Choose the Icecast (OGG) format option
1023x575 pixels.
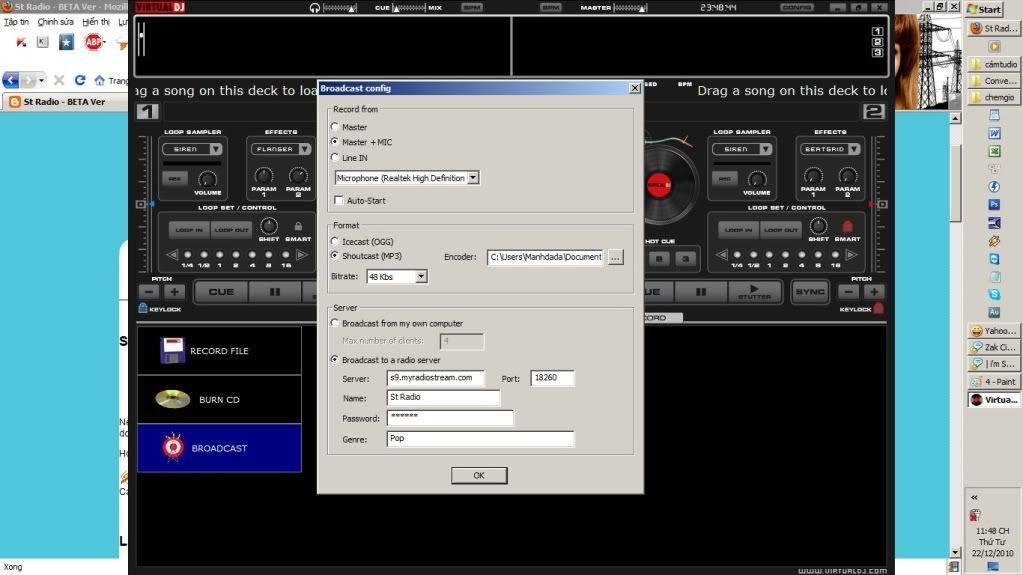click(335, 241)
